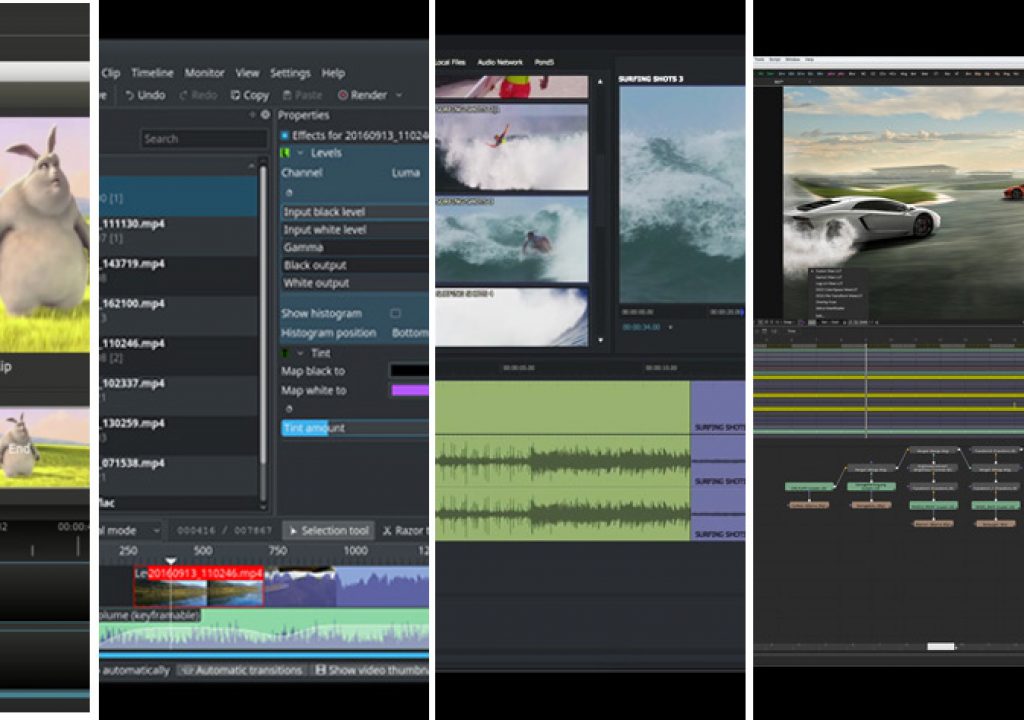Viewport: 1024px width, 720px height.
Task: Adjust the Tint amount slider
Action: point(355,428)
